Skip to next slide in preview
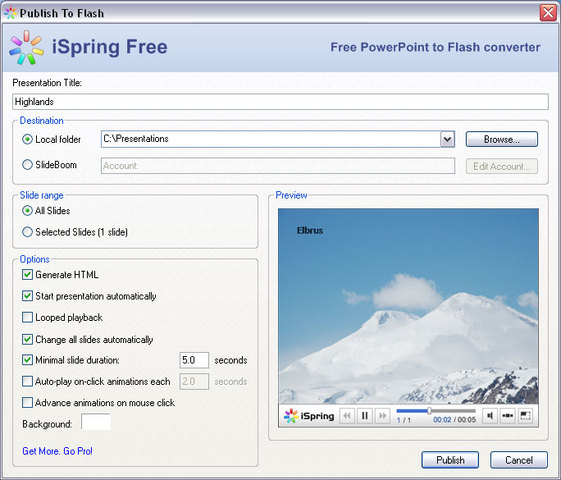 [x=382, y=416]
